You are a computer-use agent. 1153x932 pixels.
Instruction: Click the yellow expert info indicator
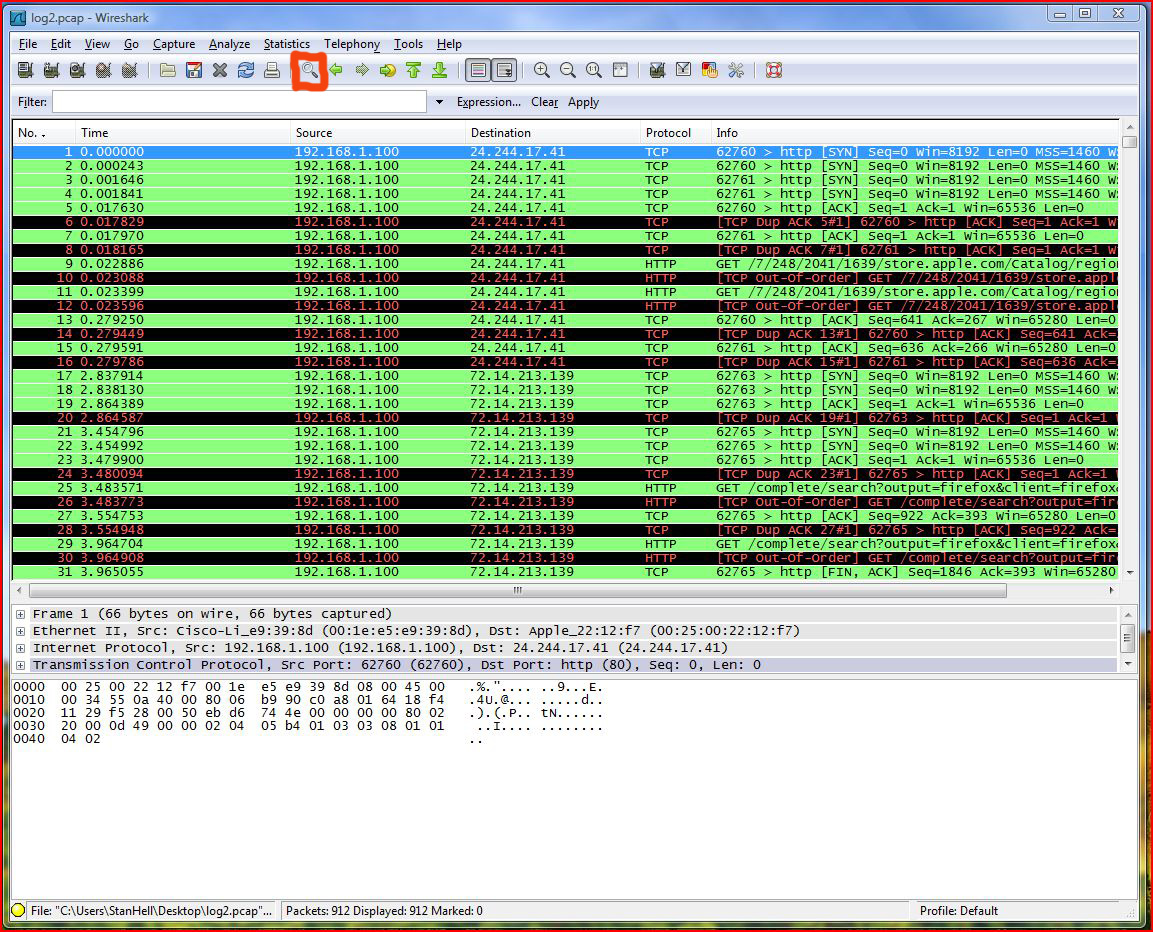(x=18, y=911)
